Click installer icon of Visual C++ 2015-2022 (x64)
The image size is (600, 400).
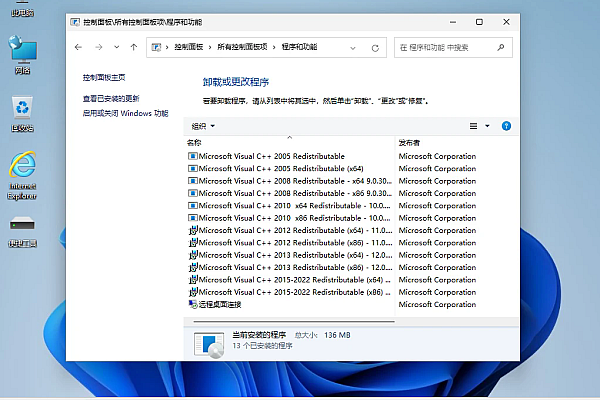193,280
